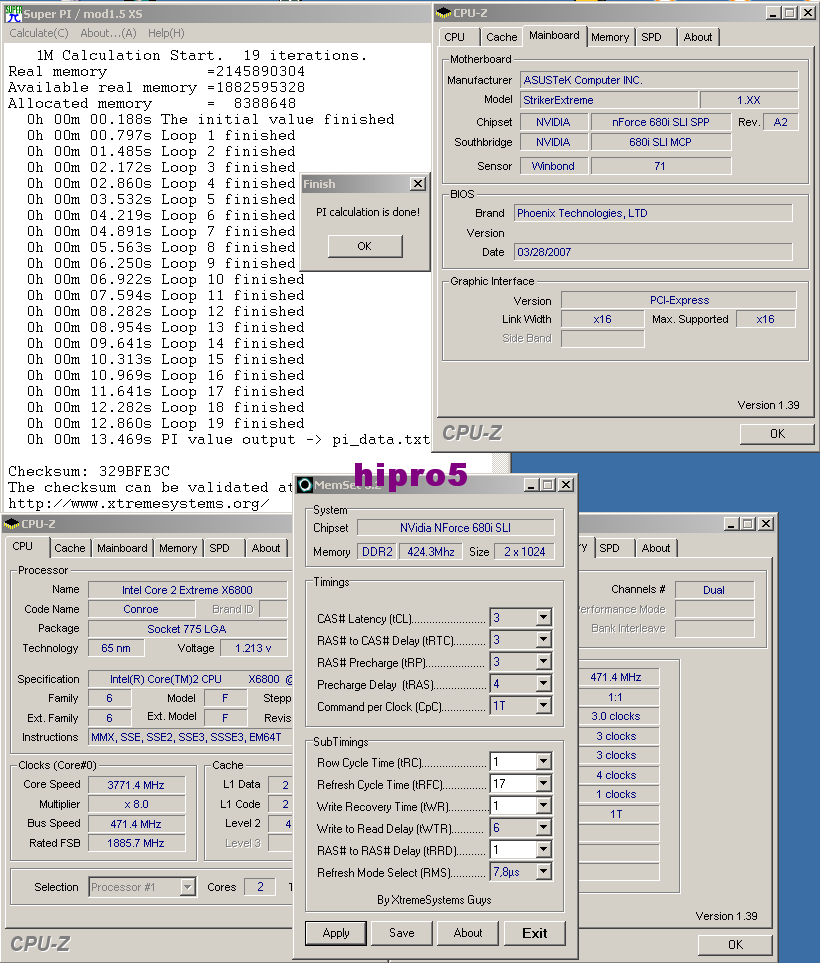Screen dimensions: 820x963
Task: Expand the Refresh Mode Select (RMS) dropdown
Action: (x=544, y=872)
